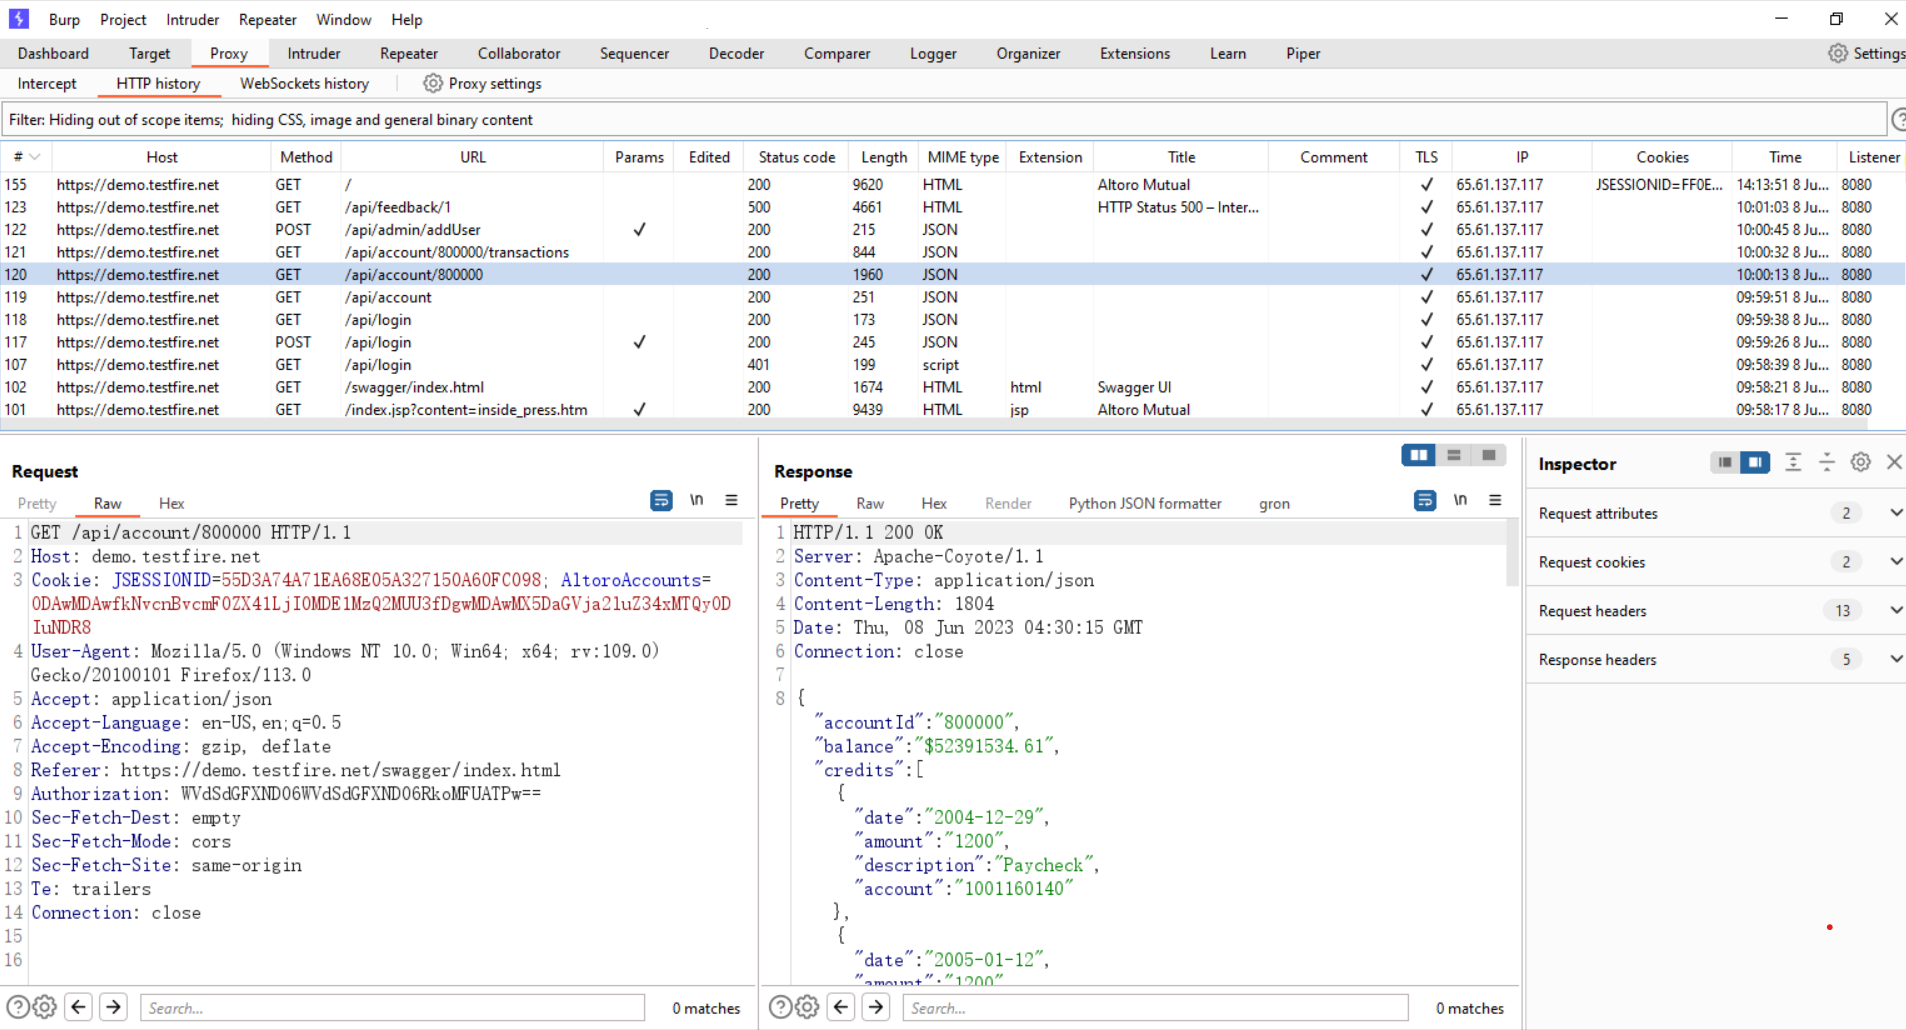Screen dimensions: 1906x1030
Task: Toggle non-printable characters in the Response editor
Action: click(1459, 500)
